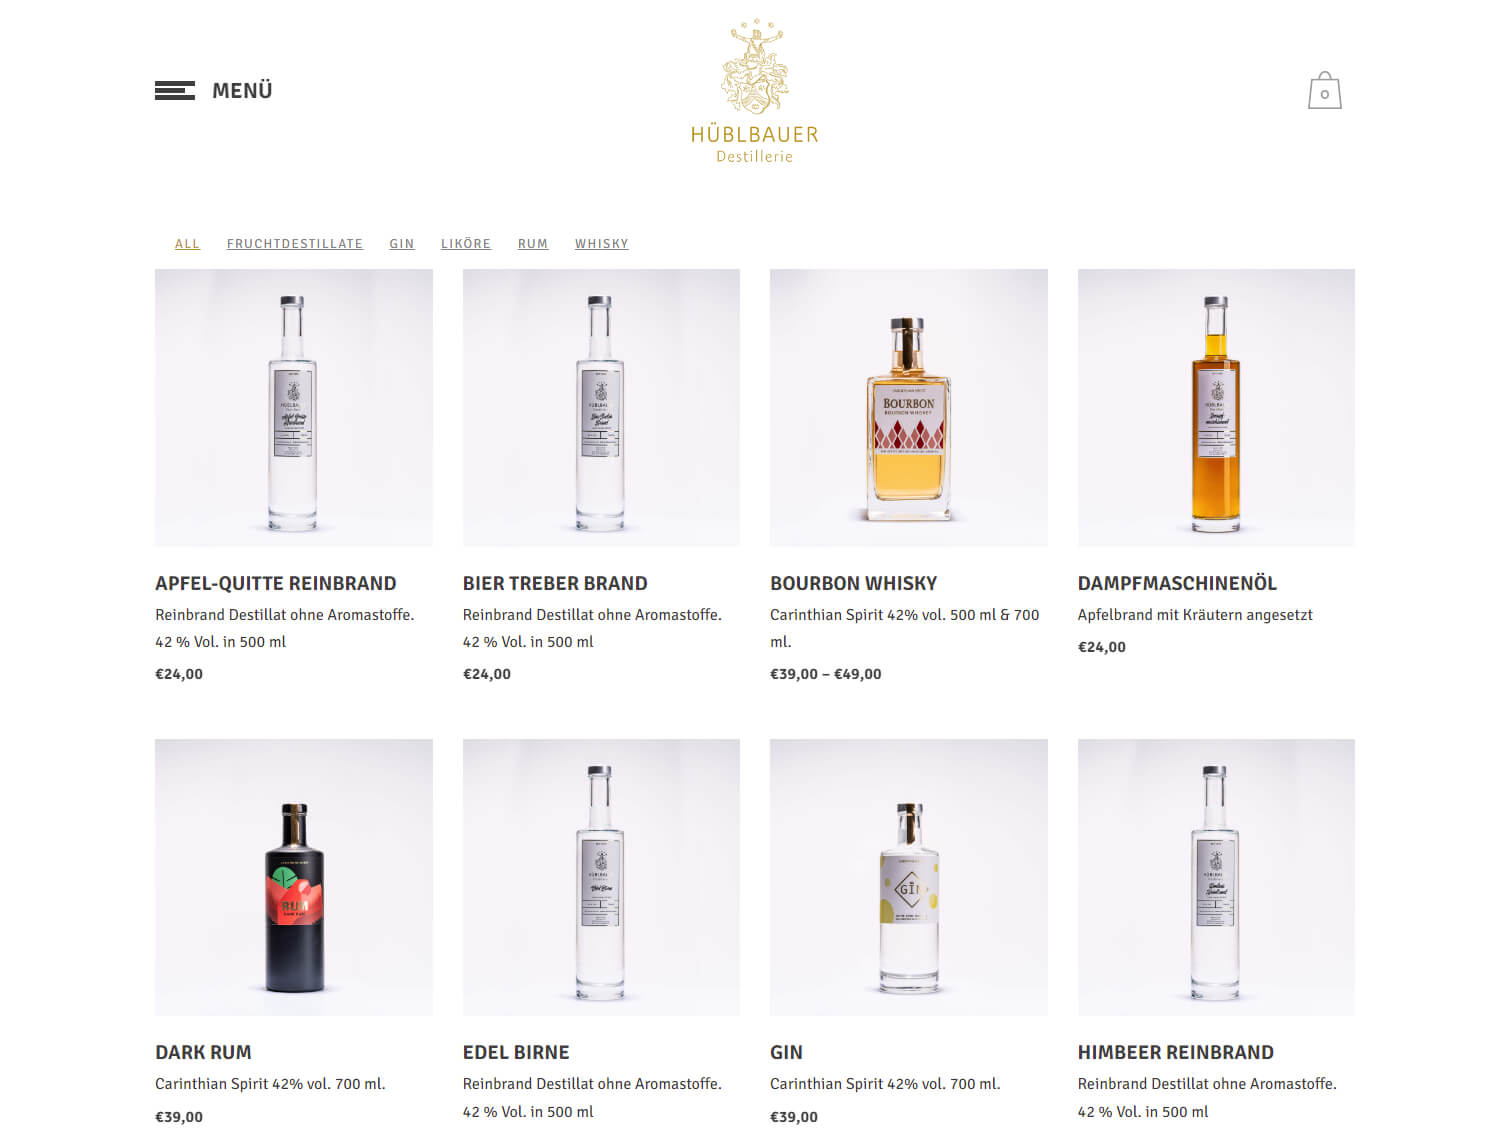Viewport: 1510px width, 1132px height.
Task: Select the Dampfmaschinenöl bottle thumbnail
Action: click(1216, 408)
